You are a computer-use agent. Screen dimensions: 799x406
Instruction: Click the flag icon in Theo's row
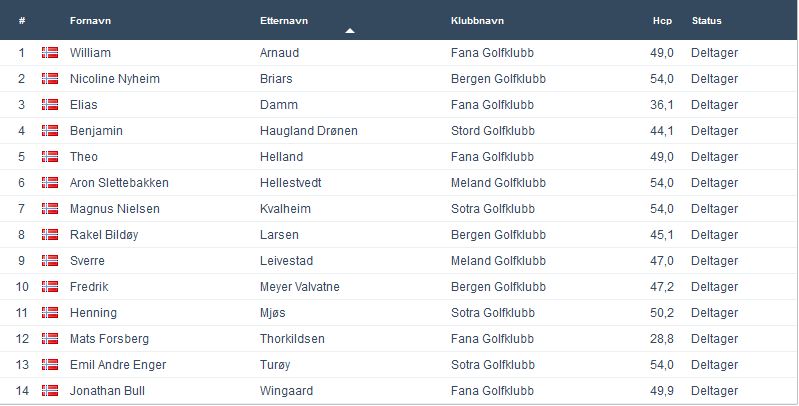click(49, 157)
